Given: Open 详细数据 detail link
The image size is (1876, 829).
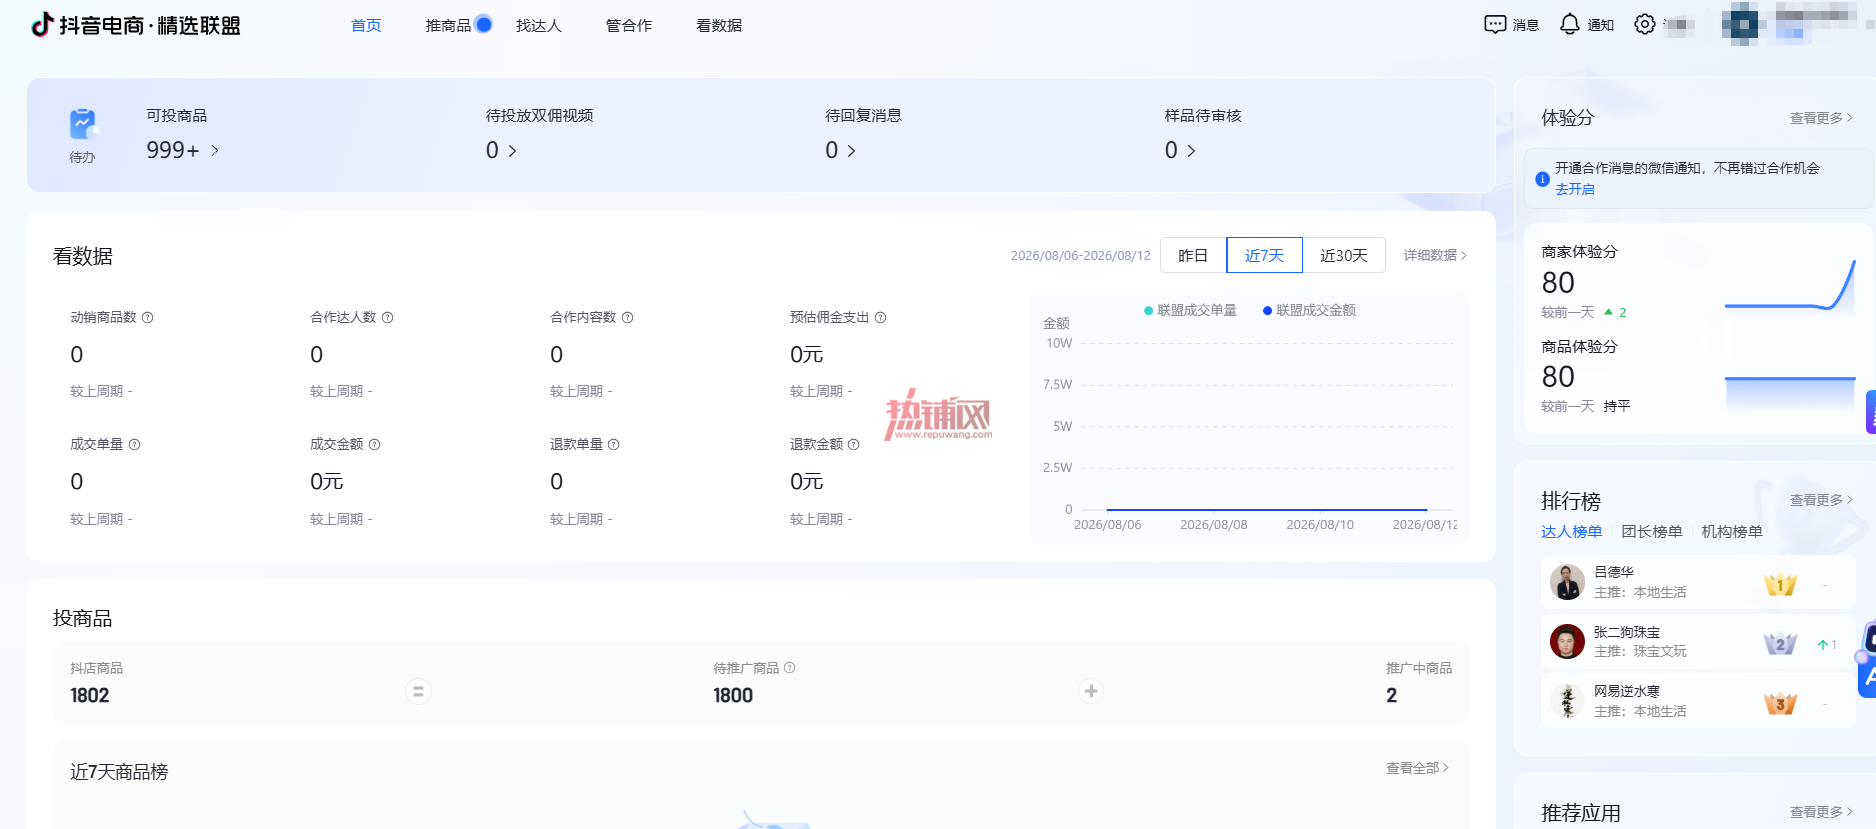Looking at the screenshot, I should (x=1435, y=256).
